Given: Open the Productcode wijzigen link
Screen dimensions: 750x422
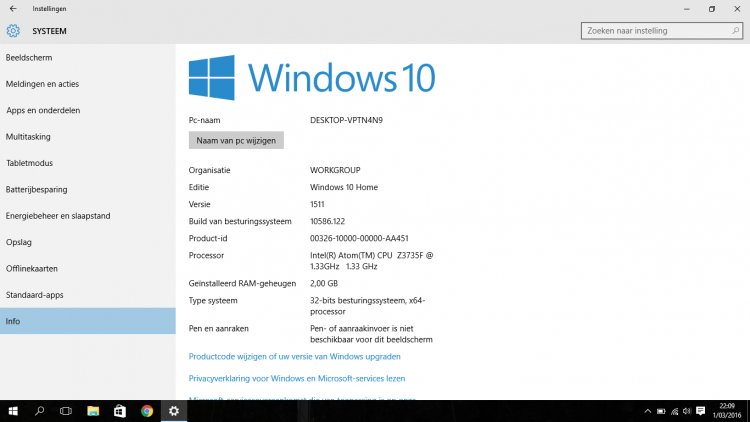Looking at the screenshot, I should (294, 356).
